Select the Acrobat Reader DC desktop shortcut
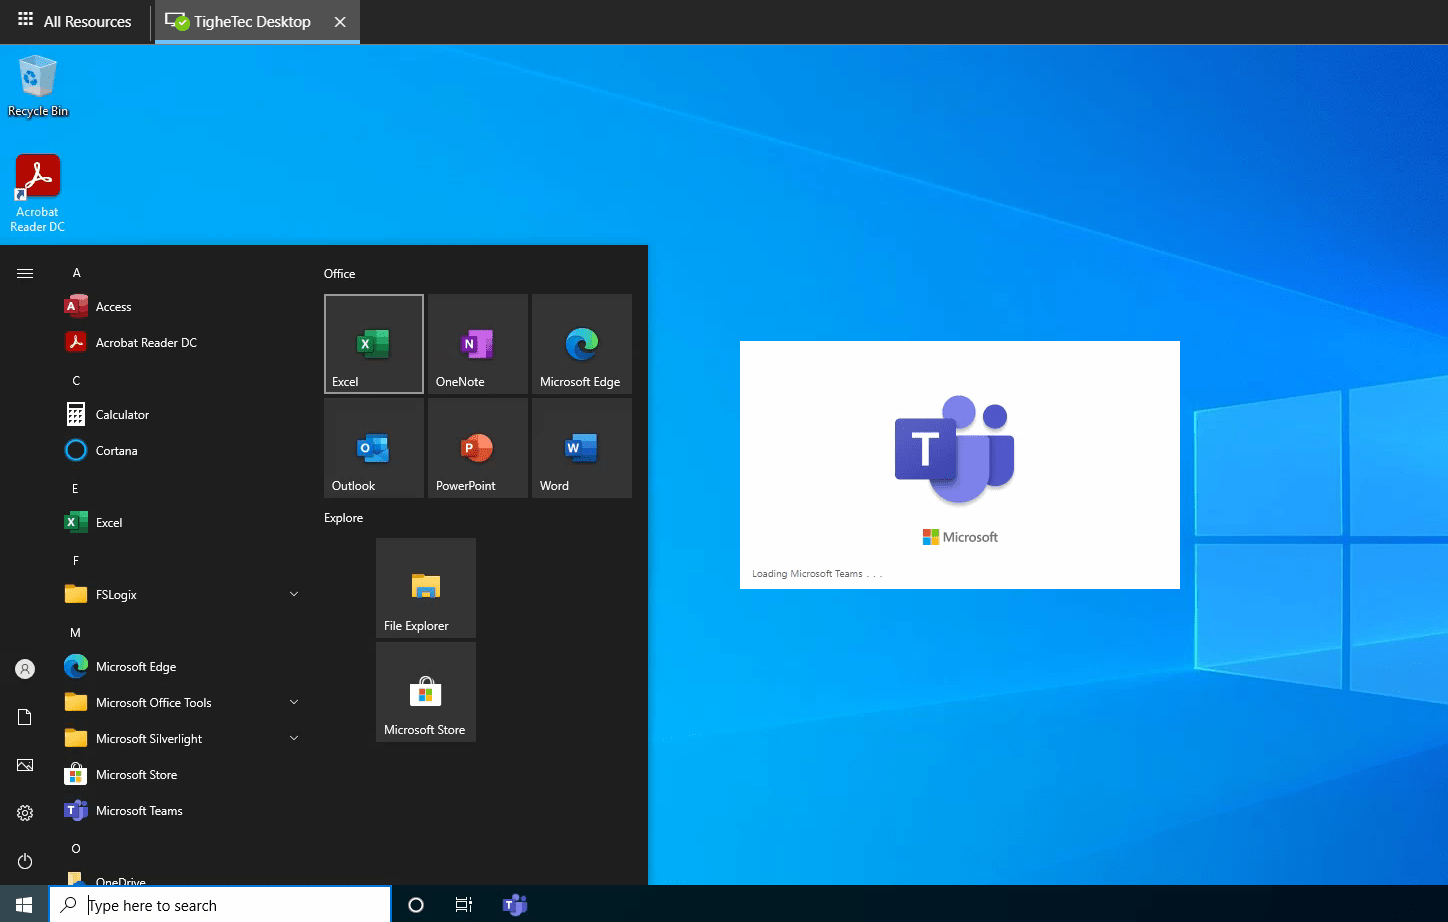 click(x=38, y=194)
